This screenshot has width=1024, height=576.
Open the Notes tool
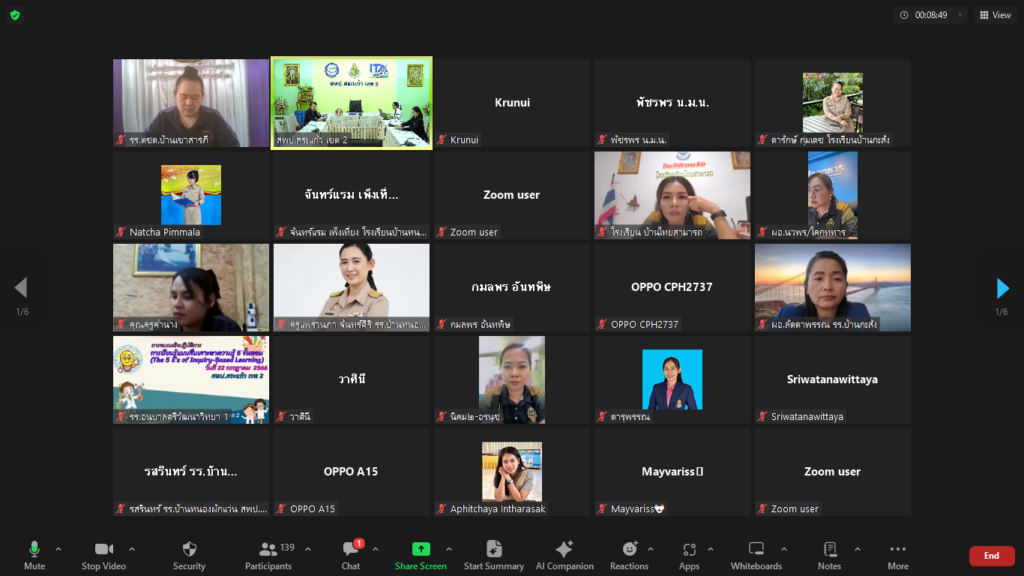click(x=829, y=554)
